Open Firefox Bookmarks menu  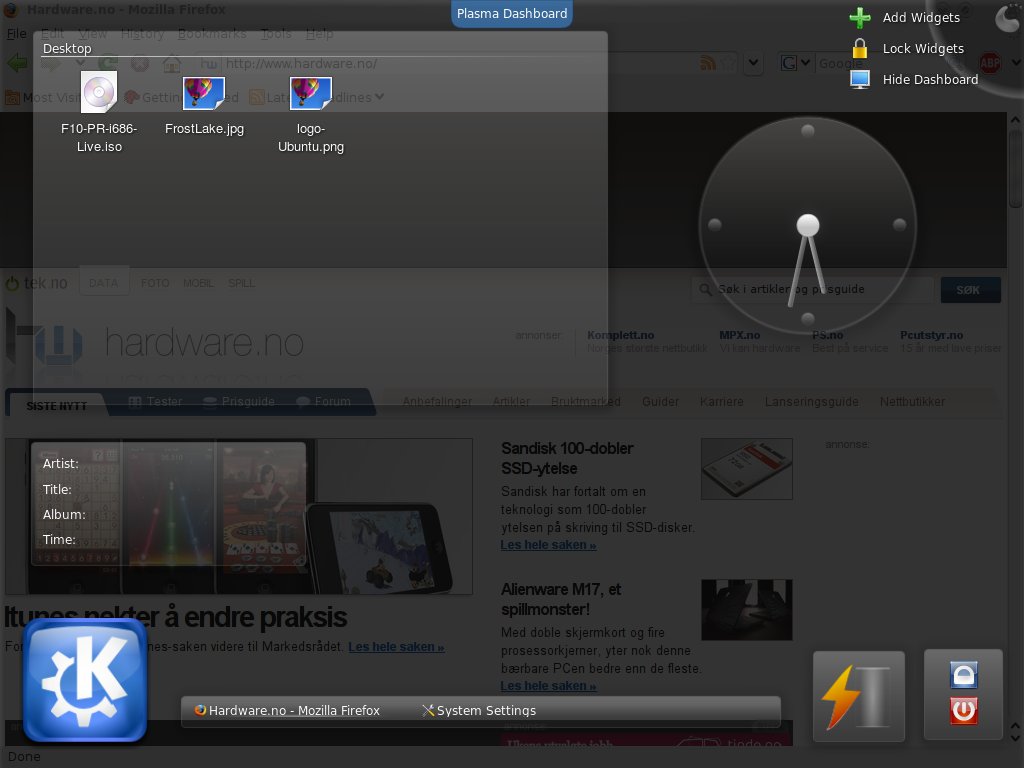click(212, 33)
